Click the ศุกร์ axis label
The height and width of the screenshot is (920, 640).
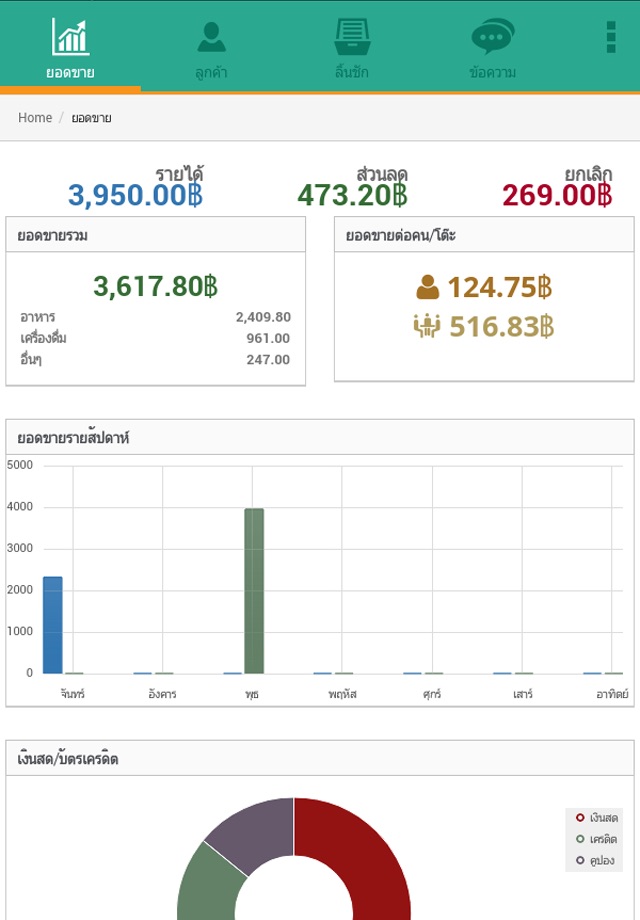(432, 694)
